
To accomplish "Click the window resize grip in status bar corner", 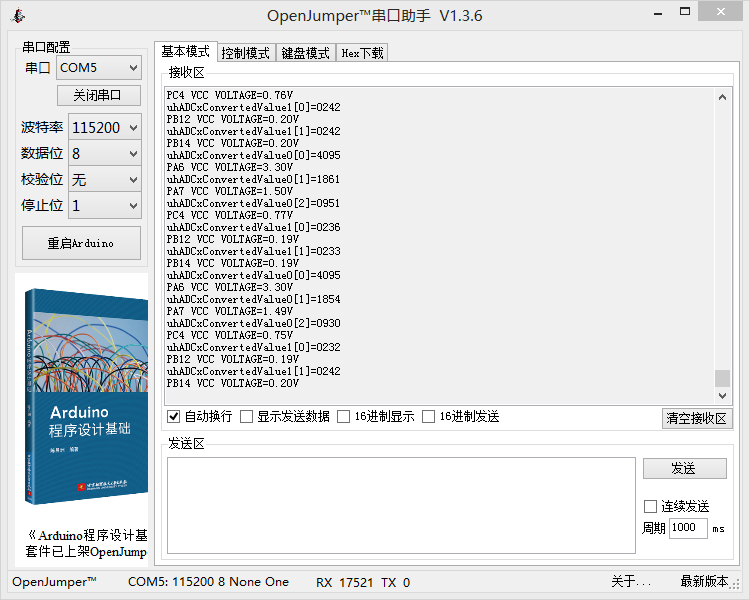I will (x=736, y=584).
